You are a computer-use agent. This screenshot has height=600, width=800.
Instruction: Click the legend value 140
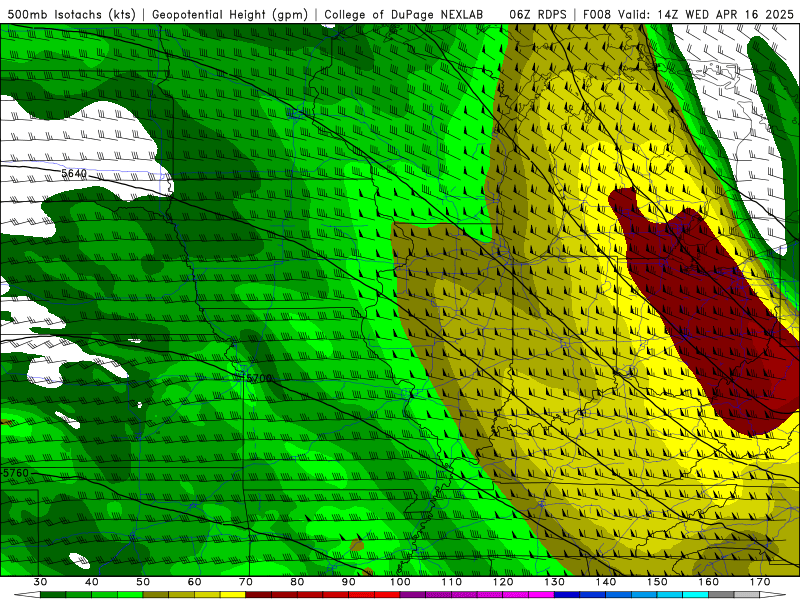[x=606, y=582]
